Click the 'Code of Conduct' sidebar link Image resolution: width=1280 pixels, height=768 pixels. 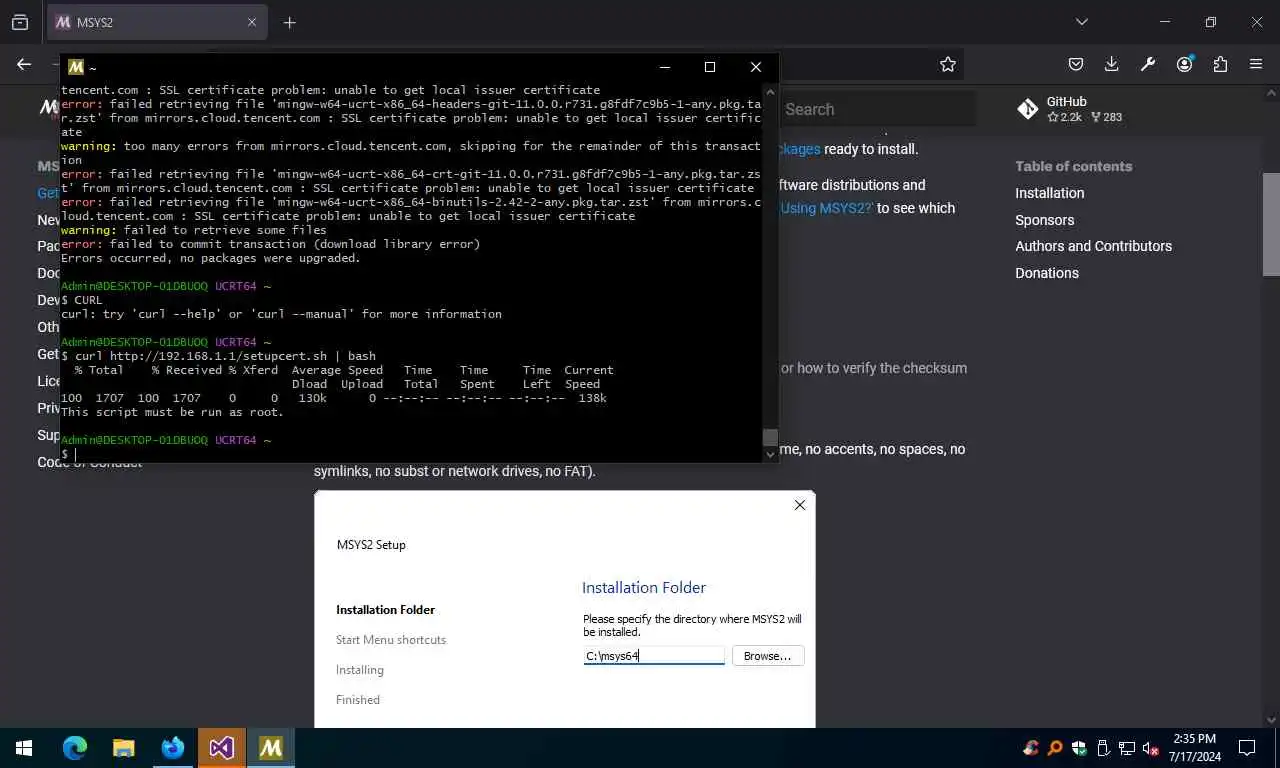tap(89, 463)
